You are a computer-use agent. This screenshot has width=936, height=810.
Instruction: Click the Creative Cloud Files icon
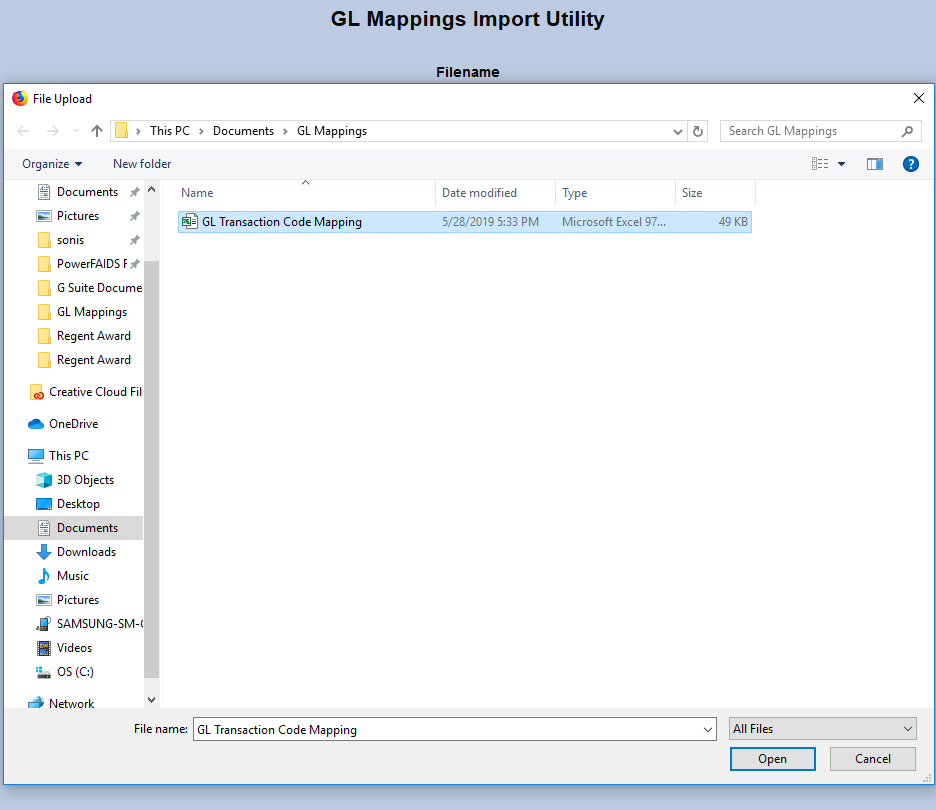36,392
